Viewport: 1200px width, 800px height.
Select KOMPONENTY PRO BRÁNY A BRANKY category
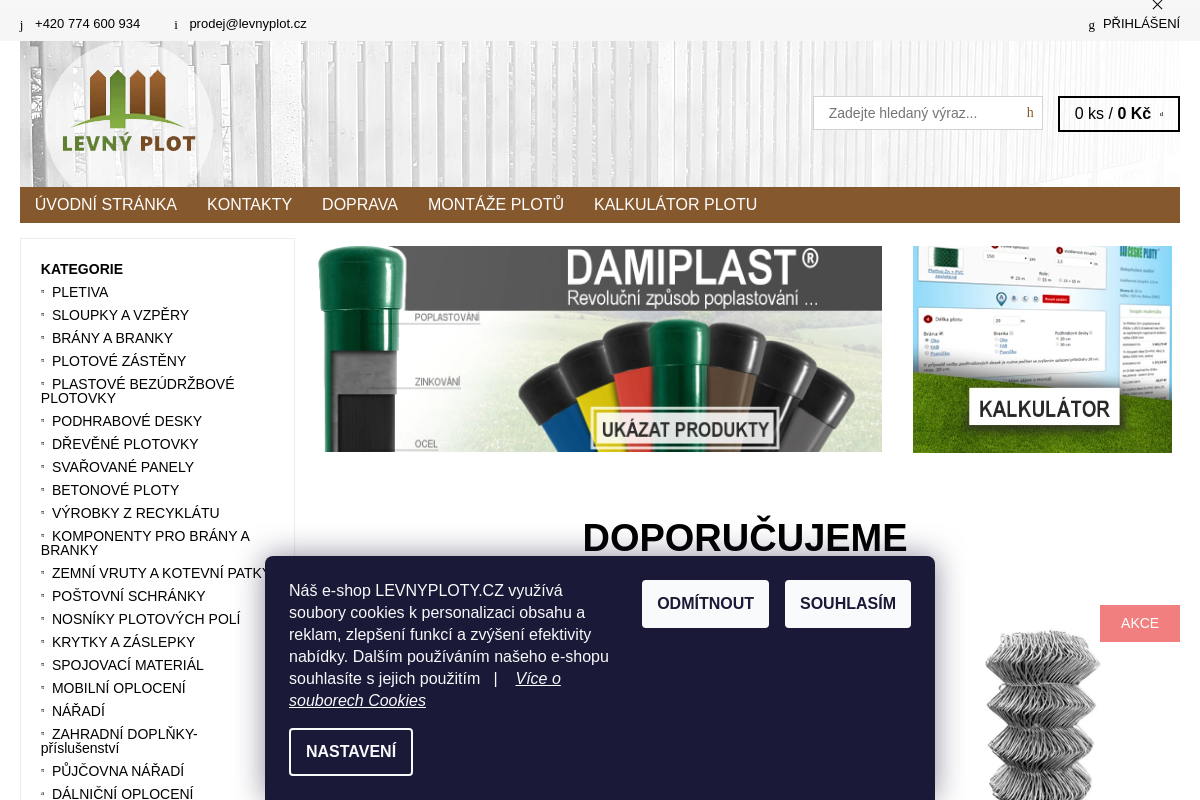coord(145,543)
